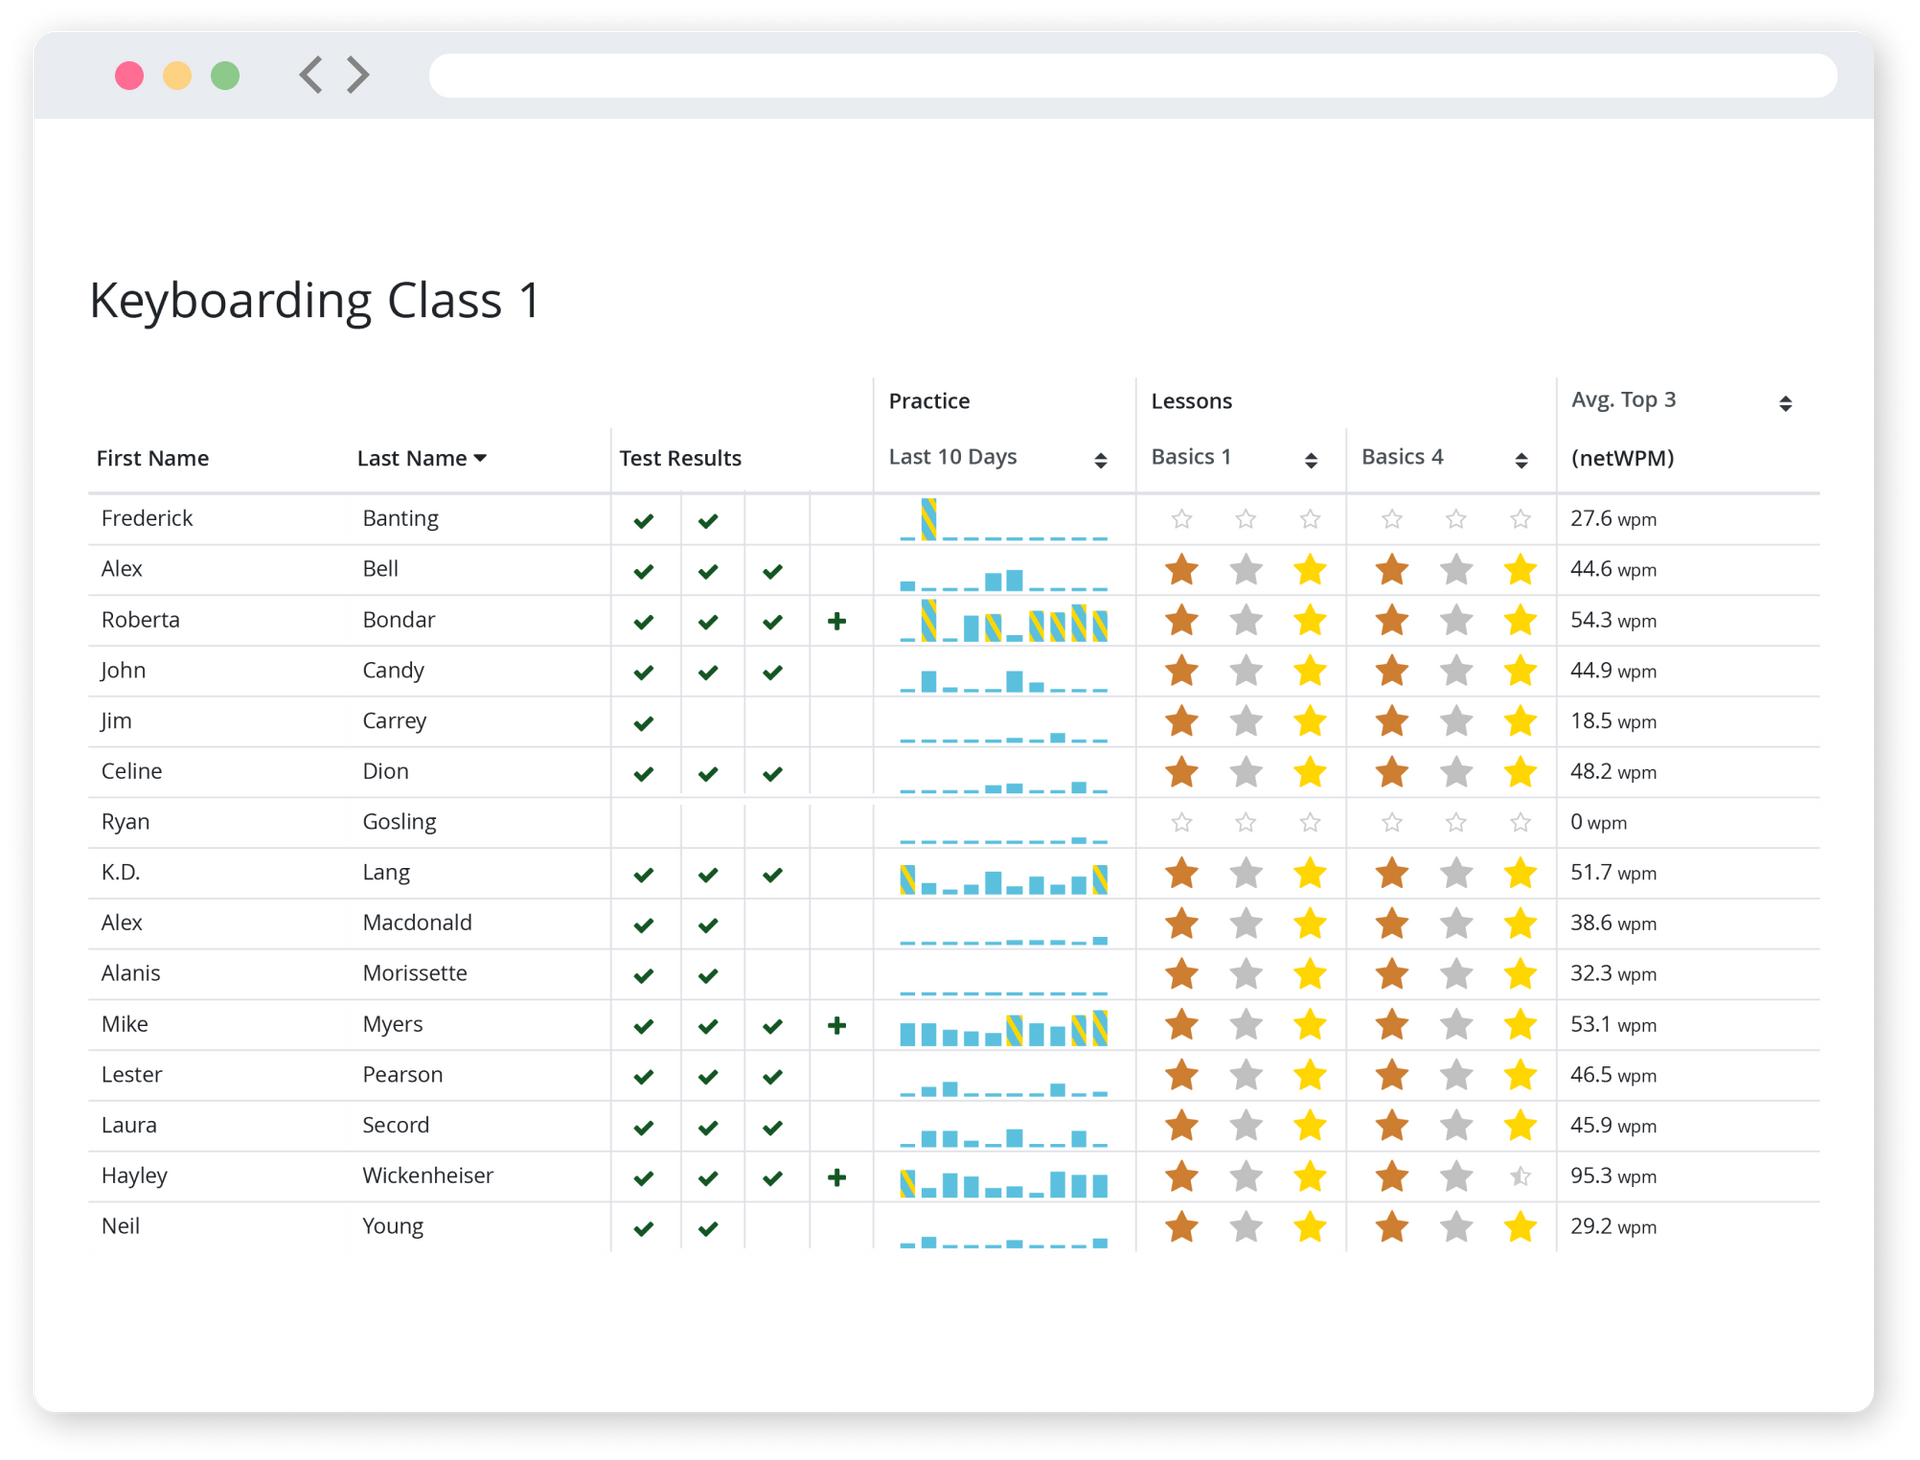Click the browser back arrow
The height and width of the screenshot is (1460, 1920).
pos(311,75)
